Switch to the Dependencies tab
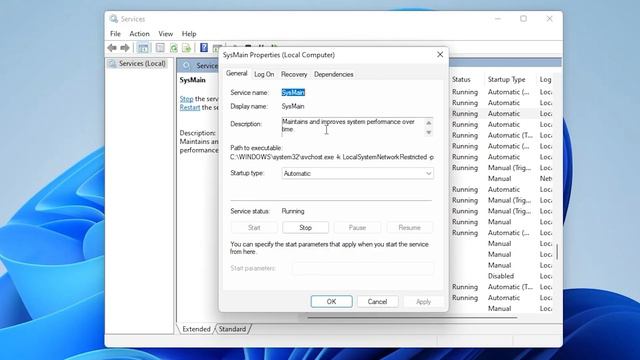This screenshot has width=640, height=360. (x=333, y=74)
